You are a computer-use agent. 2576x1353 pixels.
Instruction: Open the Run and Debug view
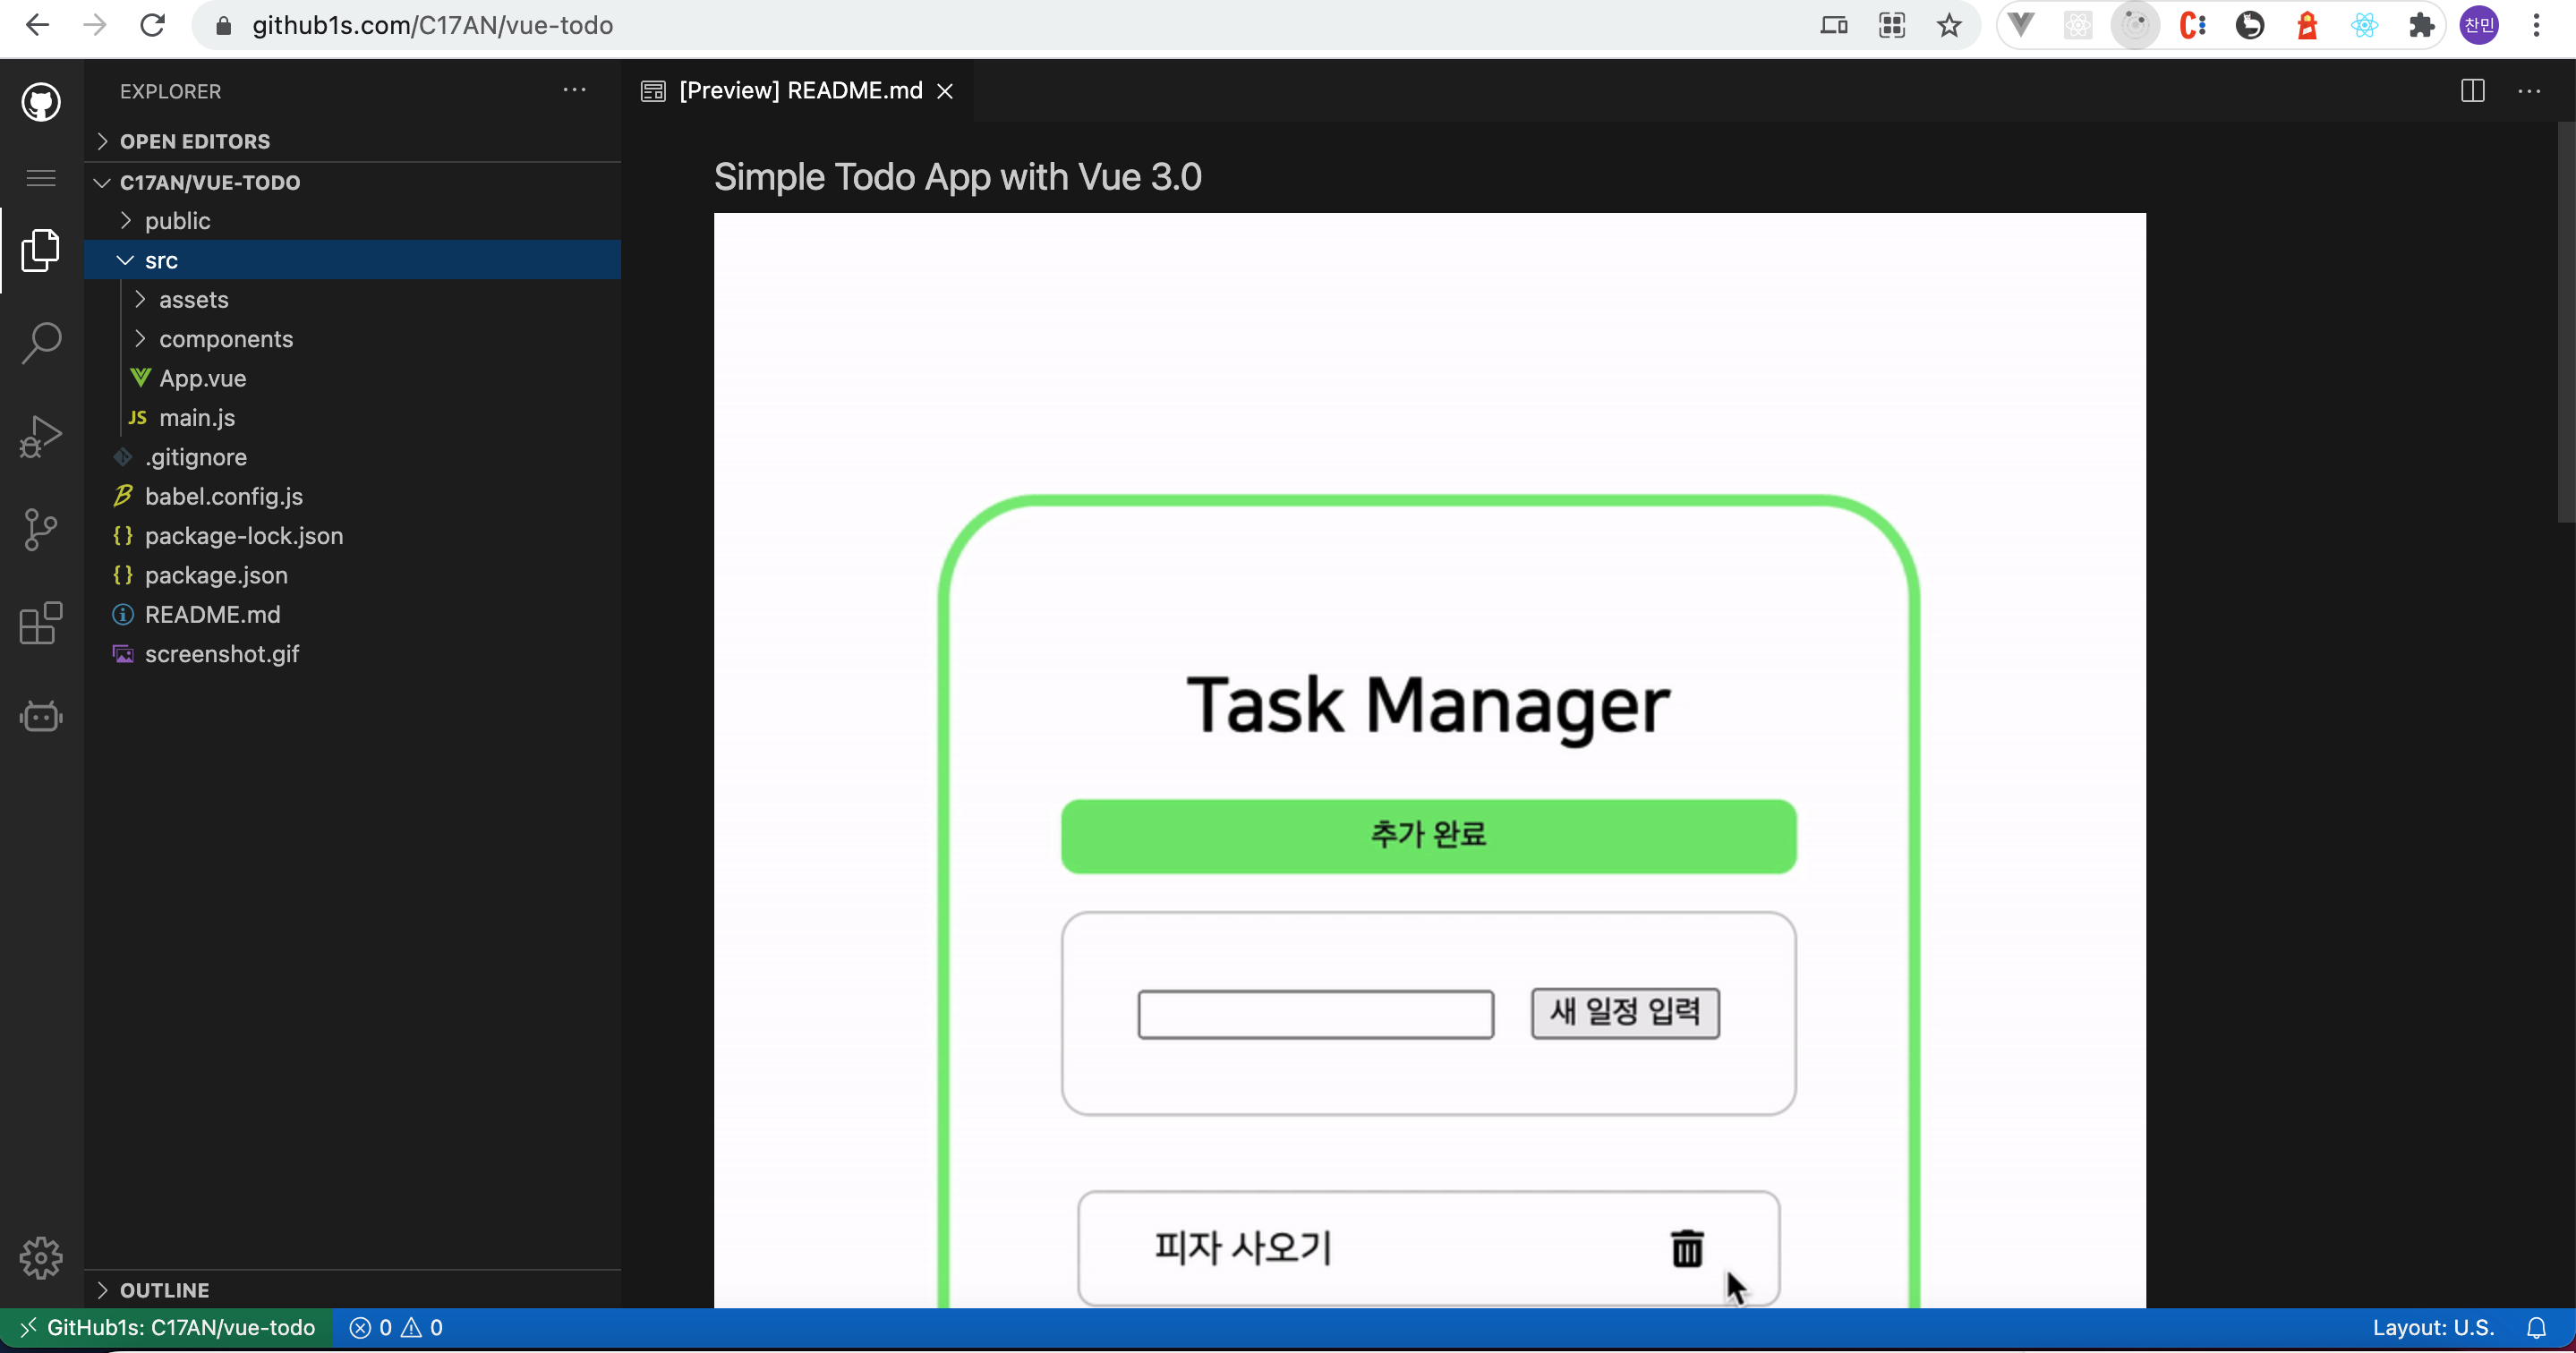point(41,436)
